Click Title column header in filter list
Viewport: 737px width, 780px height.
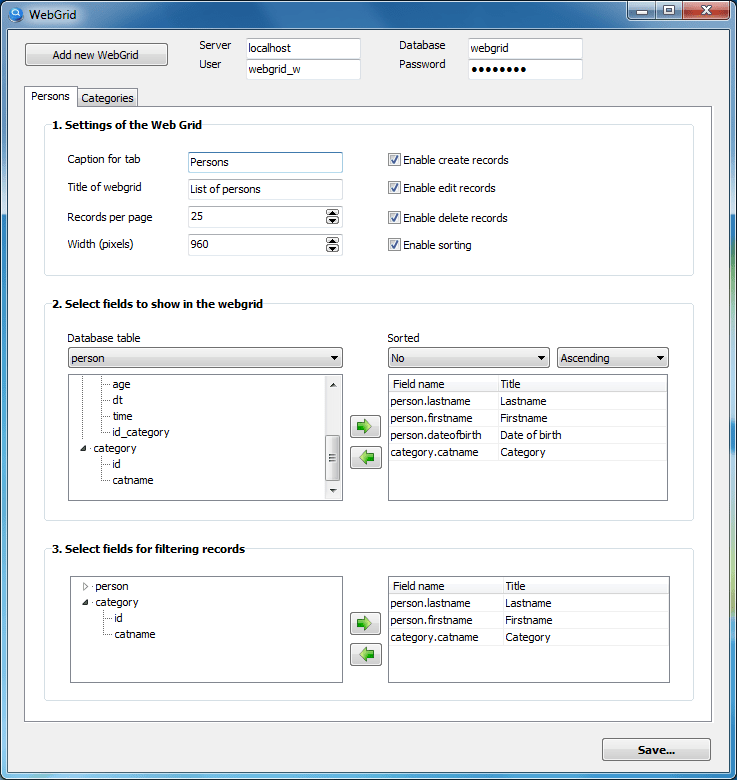[586, 586]
